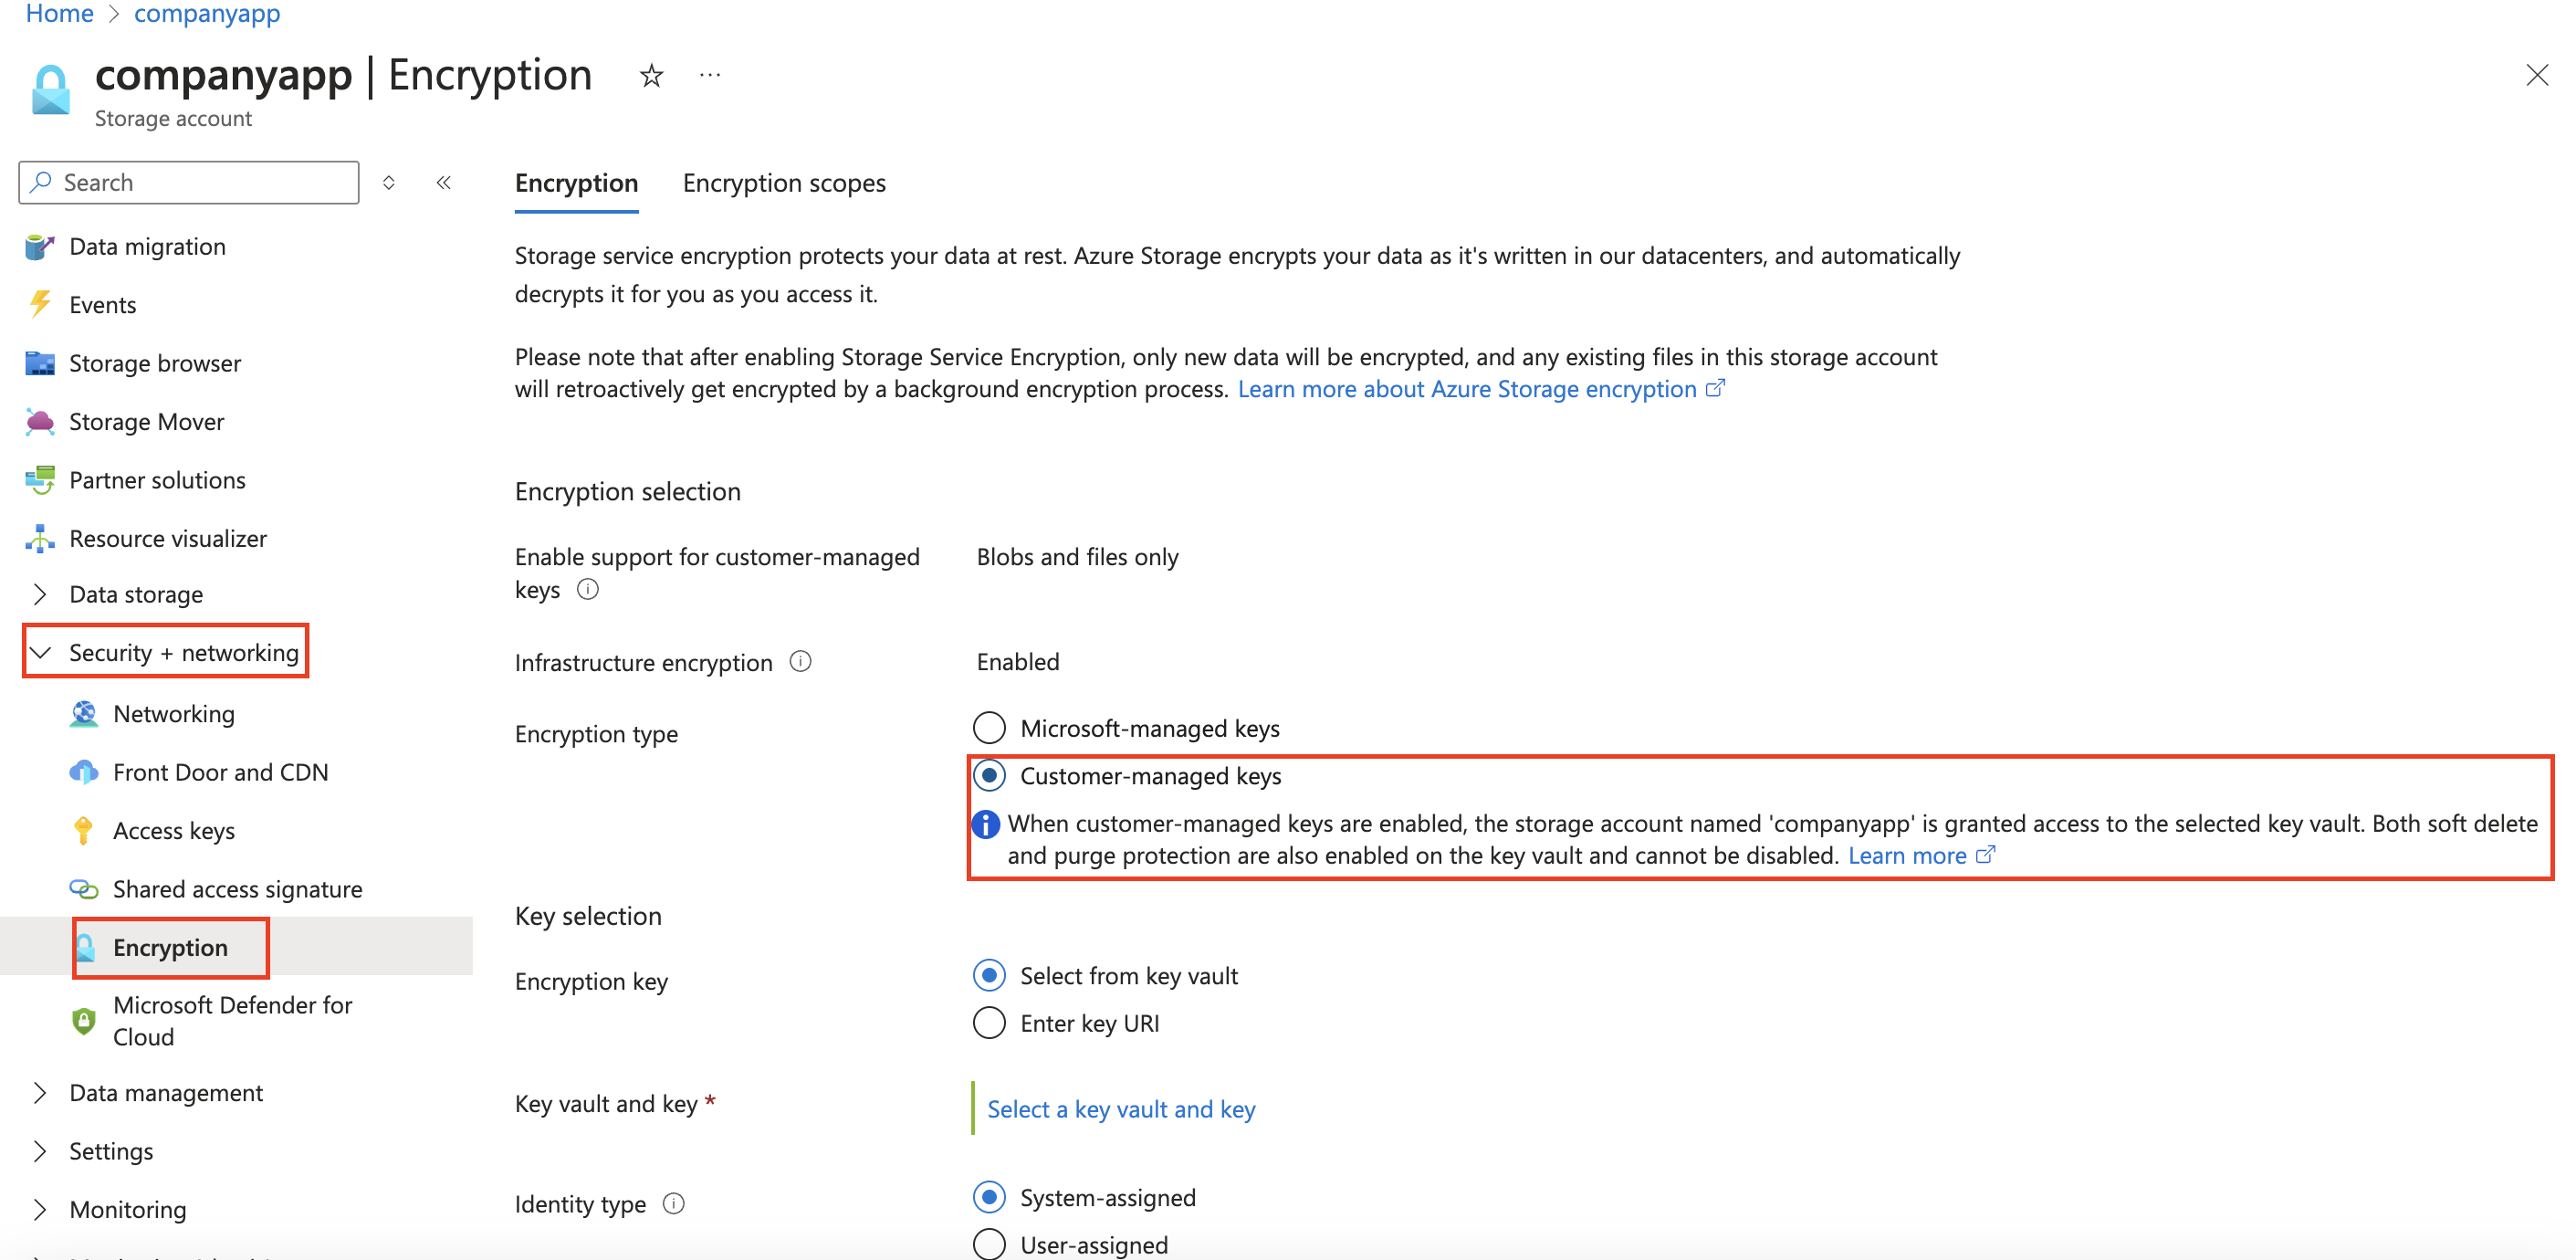Click the companyapp storage account lock icon
2576x1260 pixels.
(50, 90)
